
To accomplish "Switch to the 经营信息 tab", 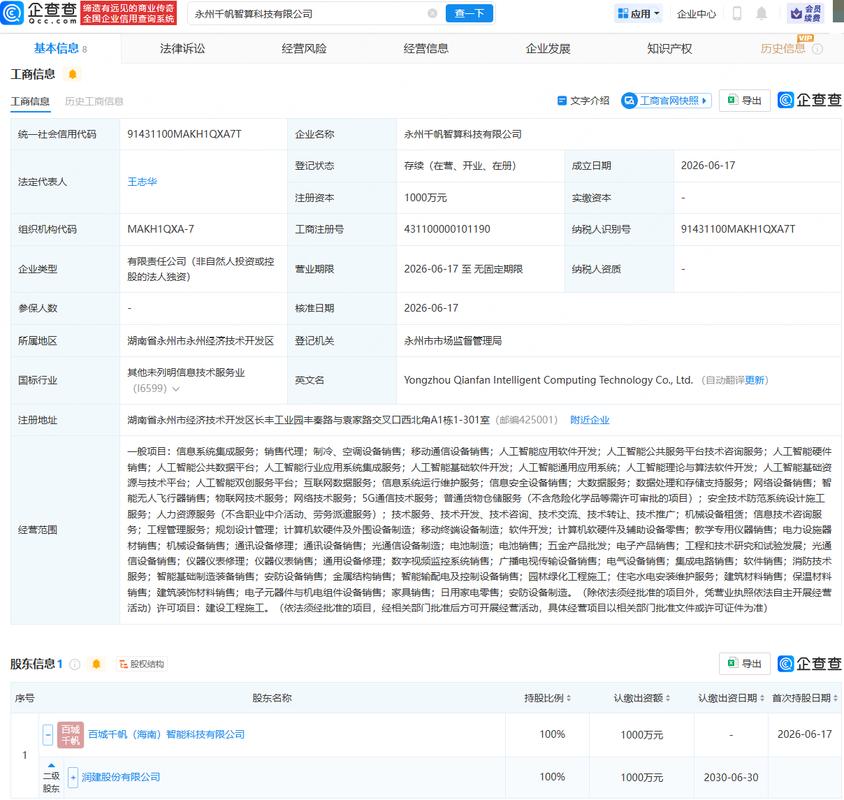I will tap(426, 48).
